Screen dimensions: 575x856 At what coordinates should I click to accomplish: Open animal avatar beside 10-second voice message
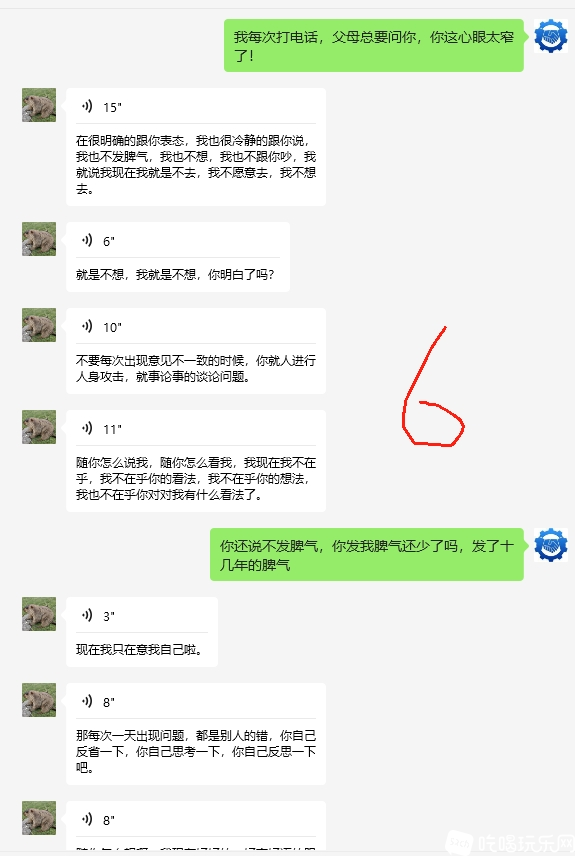(39, 325)
